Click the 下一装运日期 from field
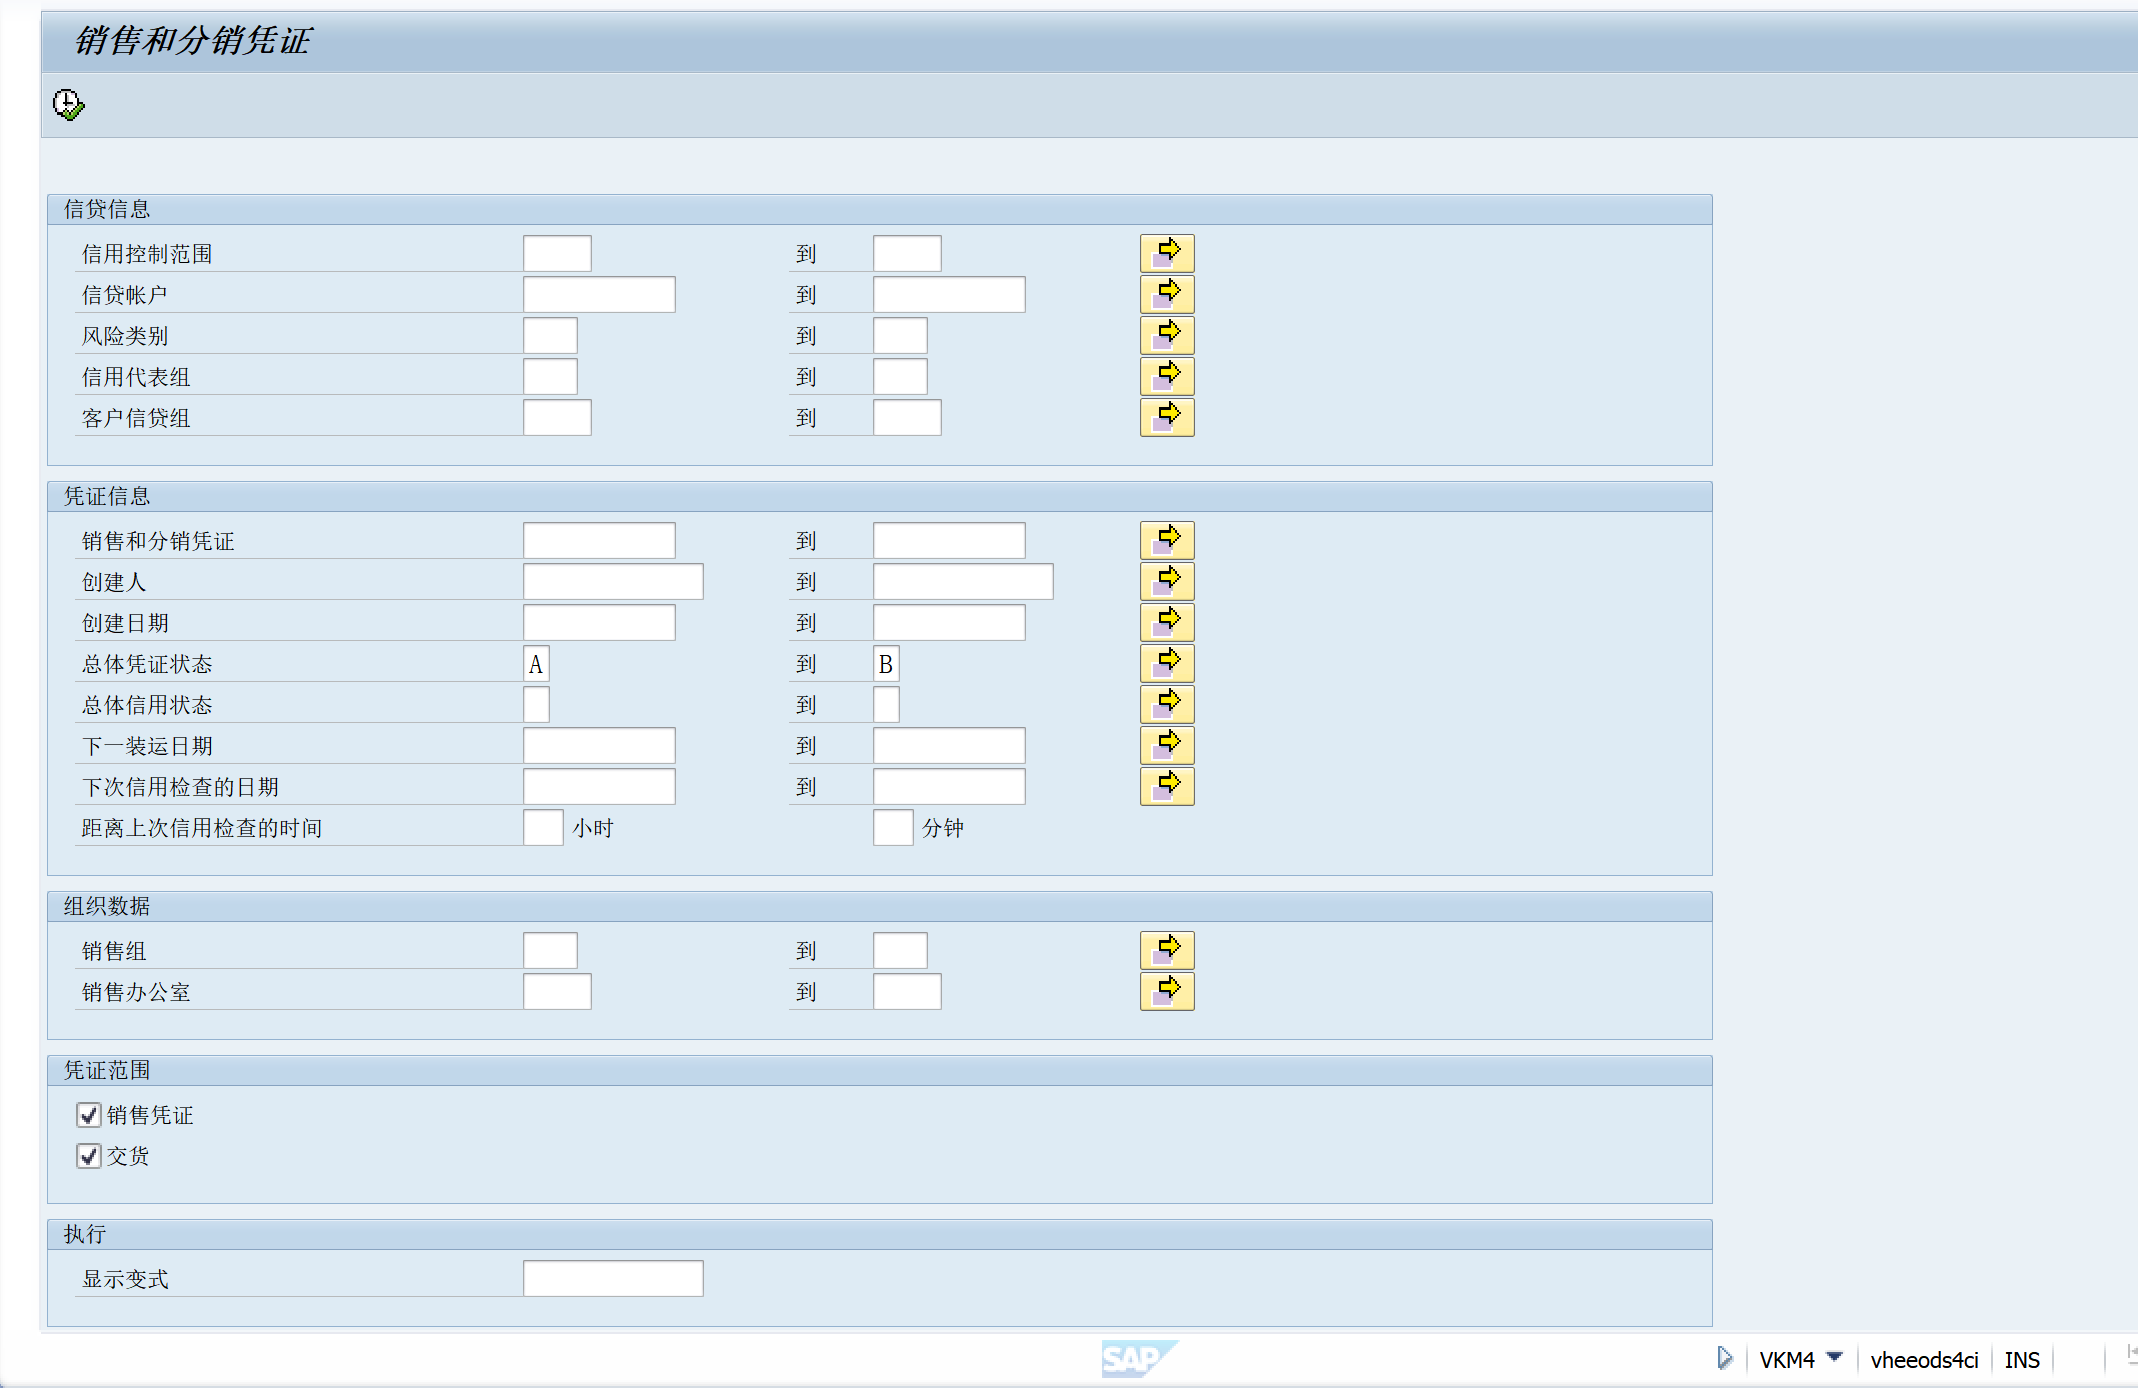This screenshot has width=2138, height=1388. click(599, 745)
